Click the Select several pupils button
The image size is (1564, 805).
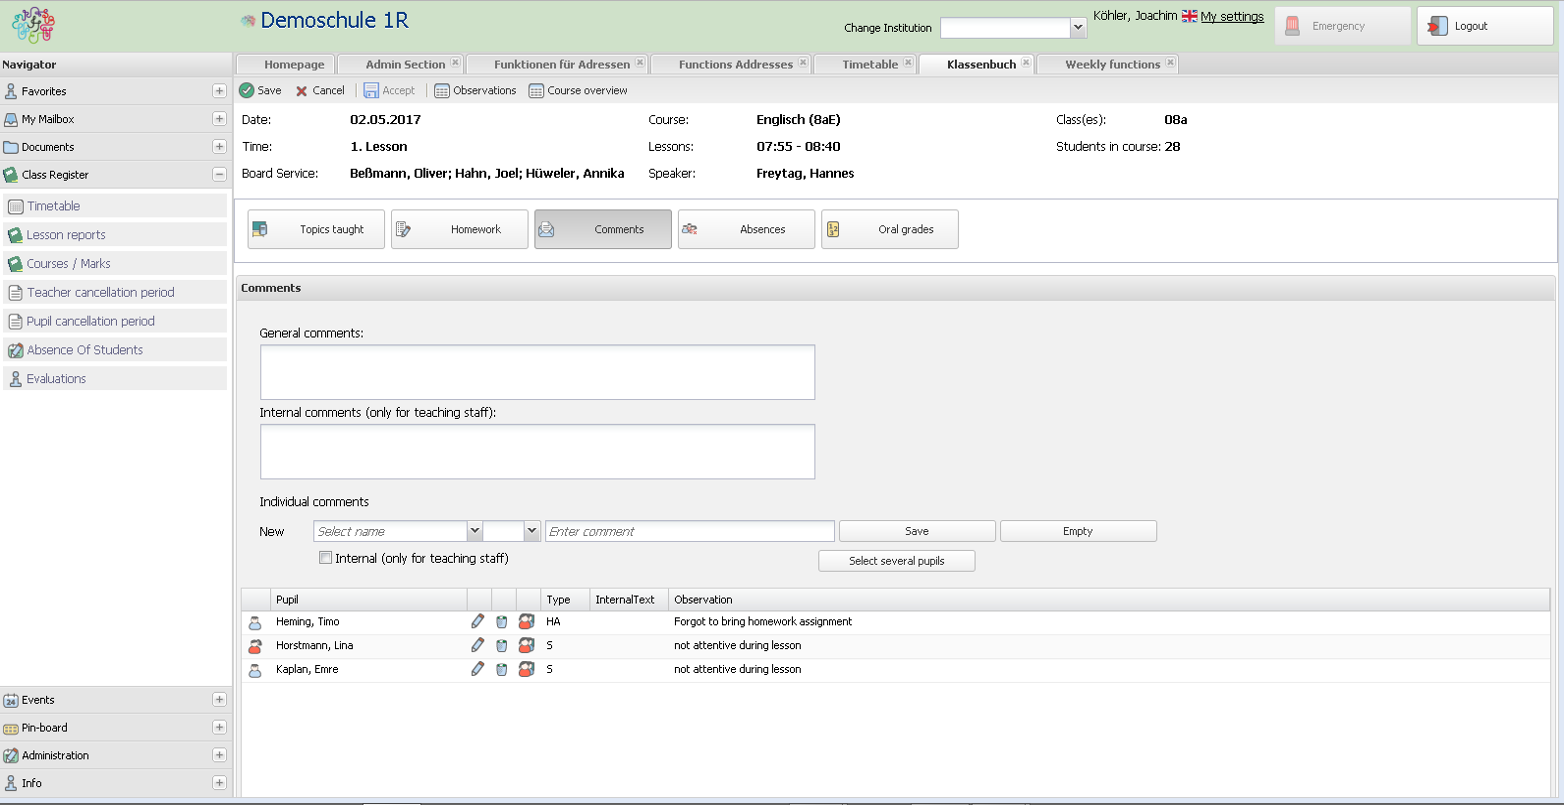click(896, 561)
